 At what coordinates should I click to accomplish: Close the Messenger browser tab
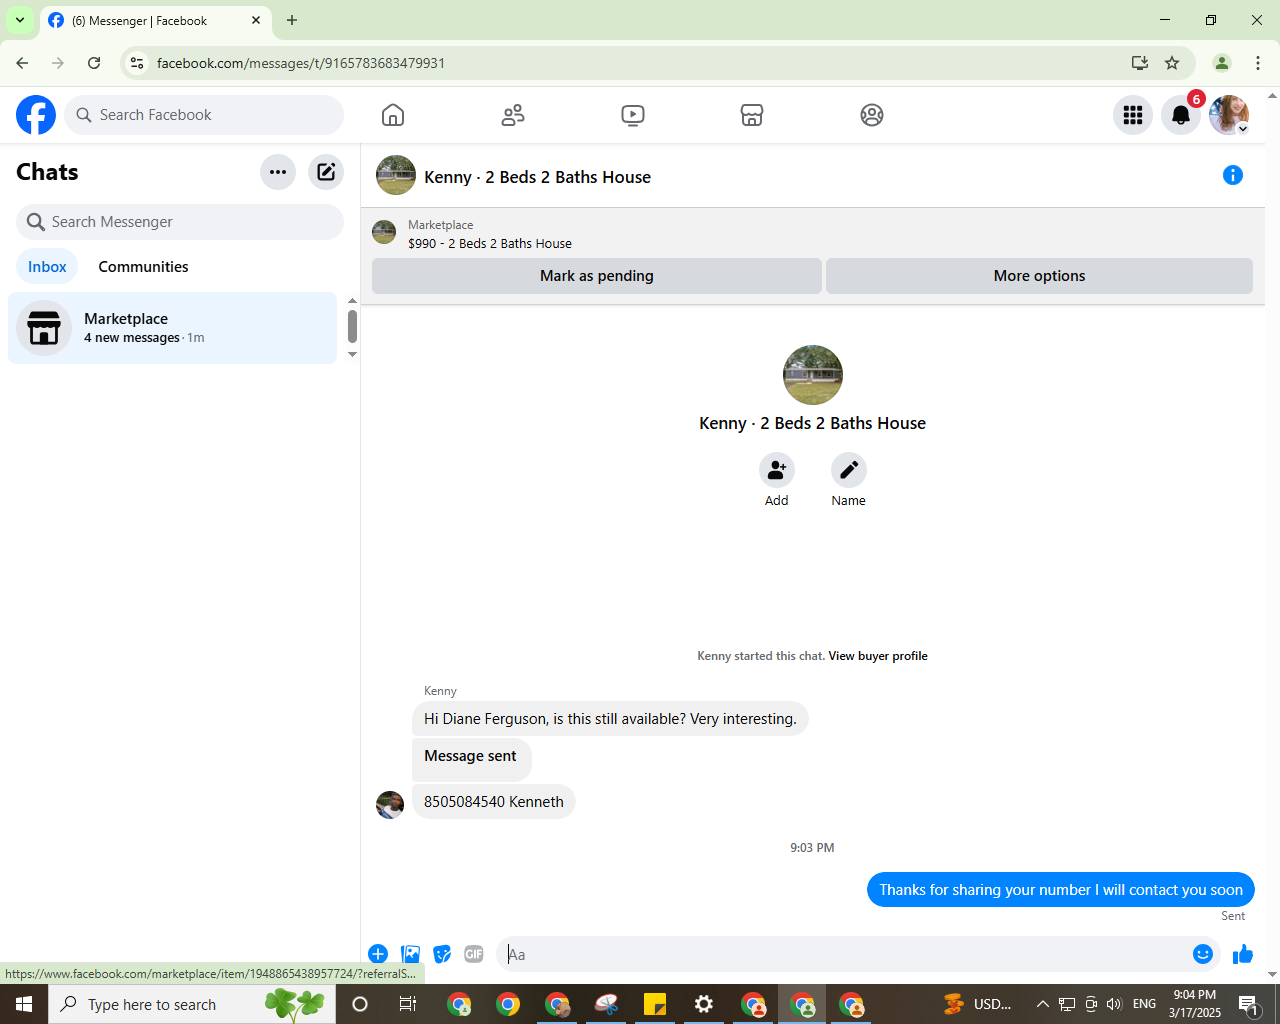(256, 20)
